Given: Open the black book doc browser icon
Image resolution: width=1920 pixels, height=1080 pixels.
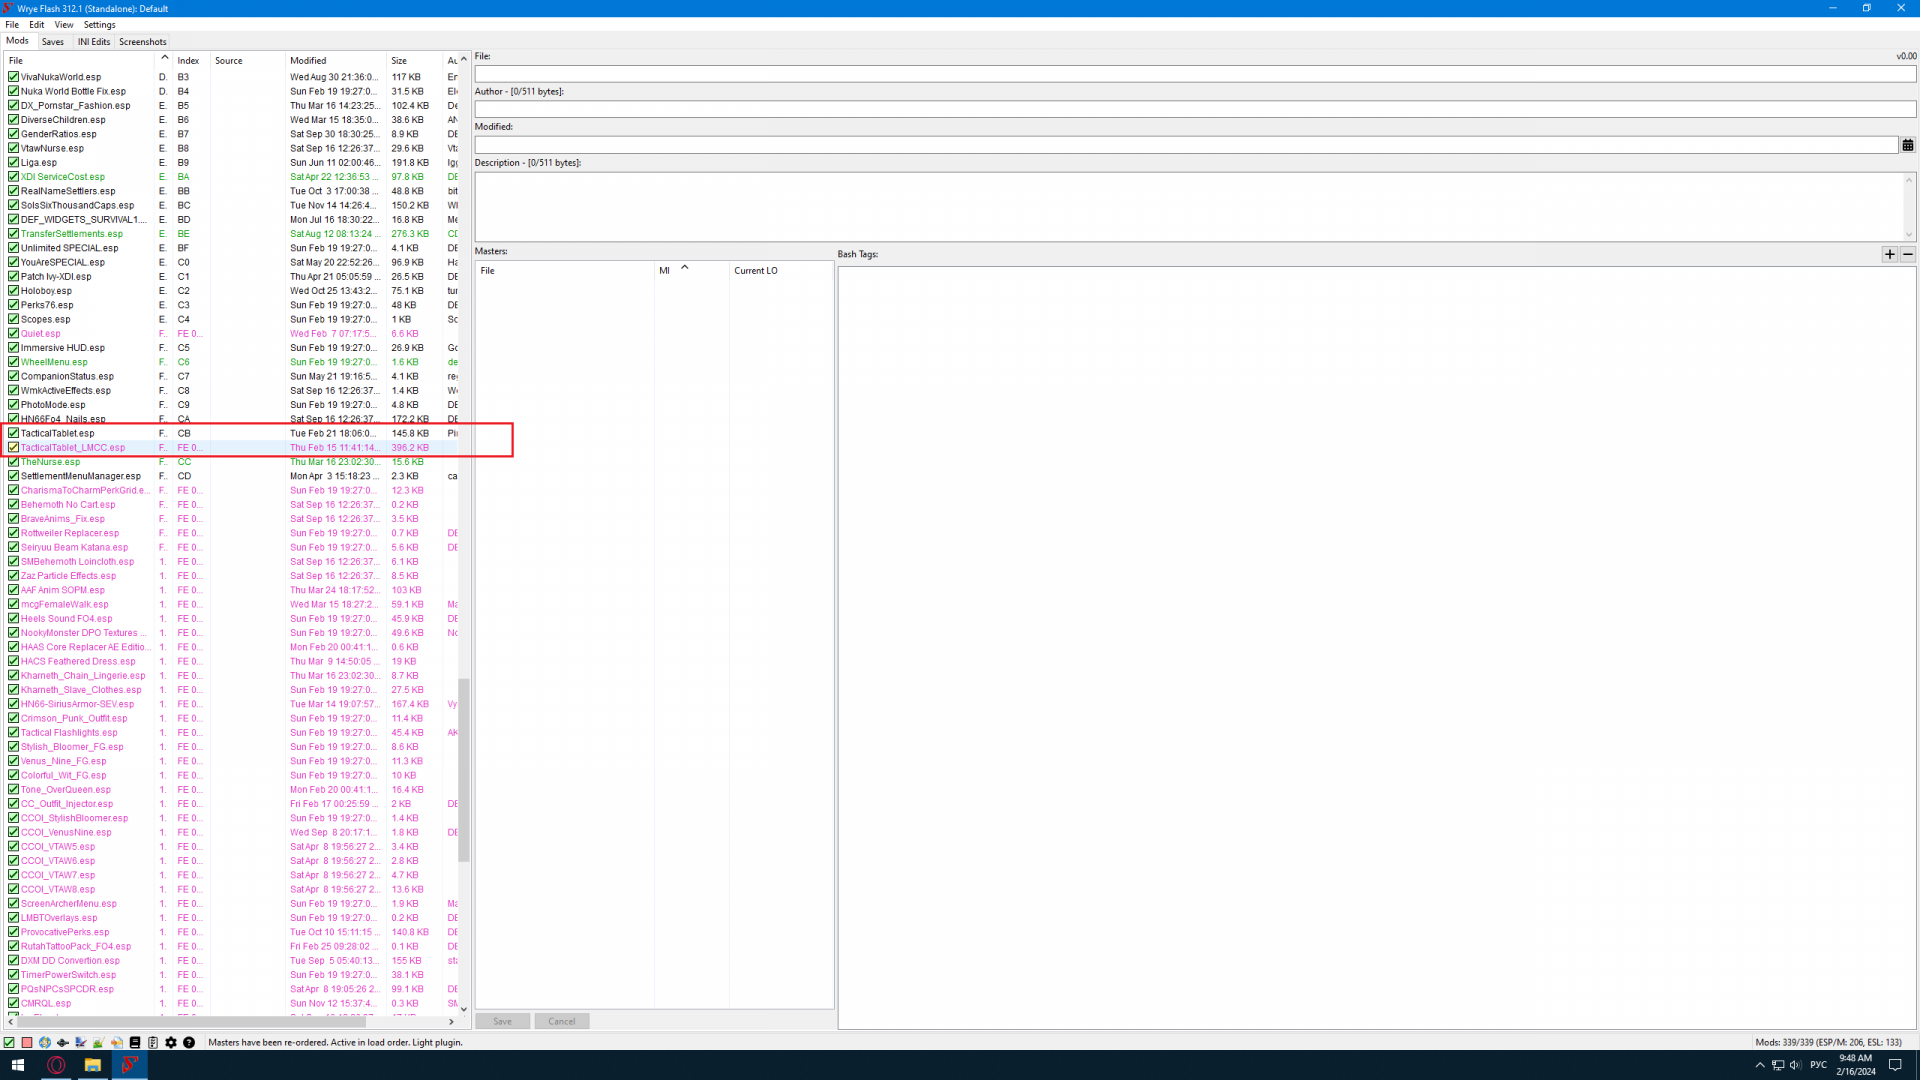Looking at the screenshot, I should (x=135, y=1042).
